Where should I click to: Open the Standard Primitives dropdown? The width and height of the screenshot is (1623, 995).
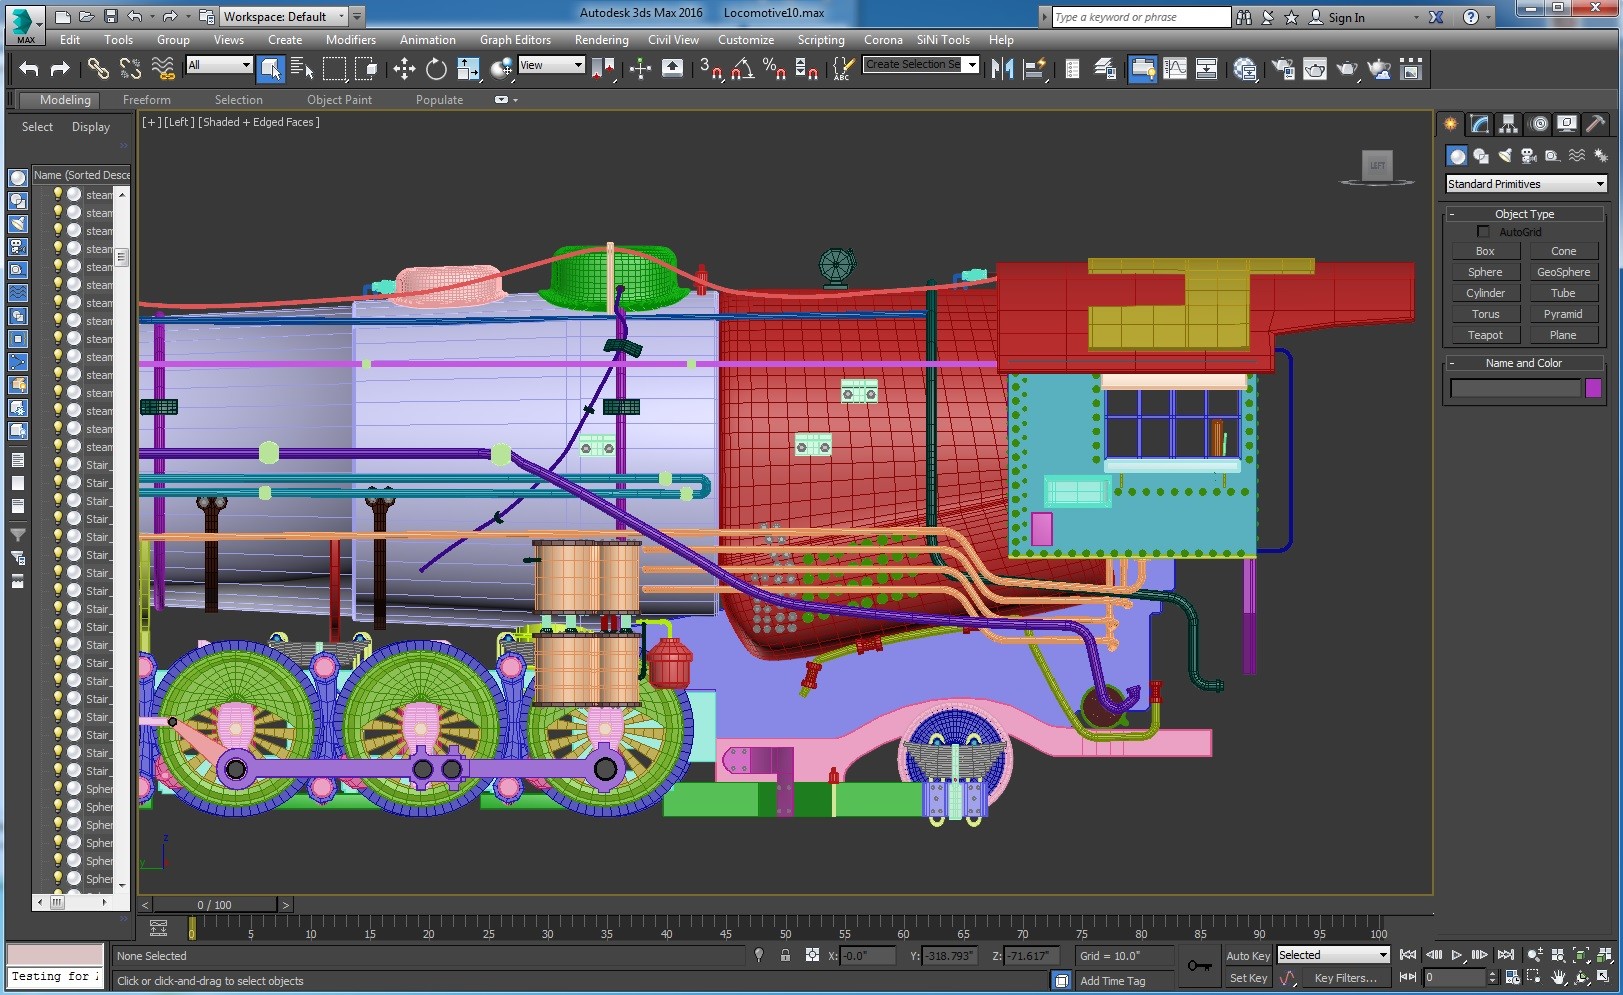pyautogui.click(x=1526, y=184)
